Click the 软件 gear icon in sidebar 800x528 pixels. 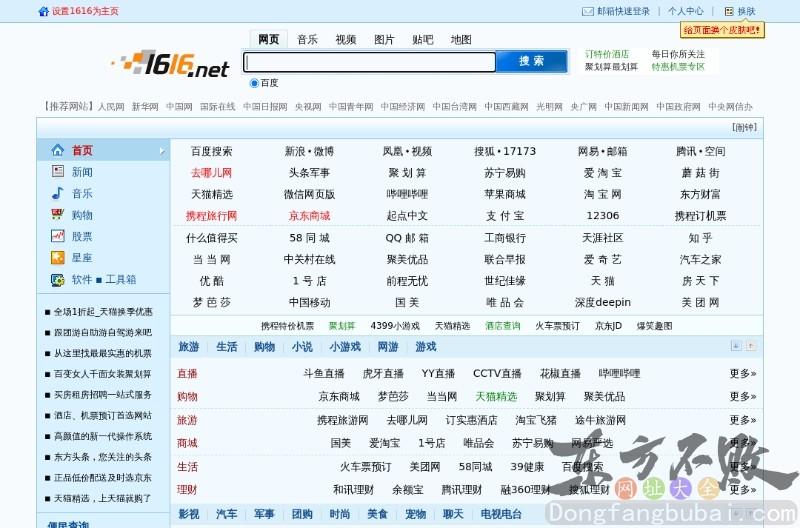(58, 280)
